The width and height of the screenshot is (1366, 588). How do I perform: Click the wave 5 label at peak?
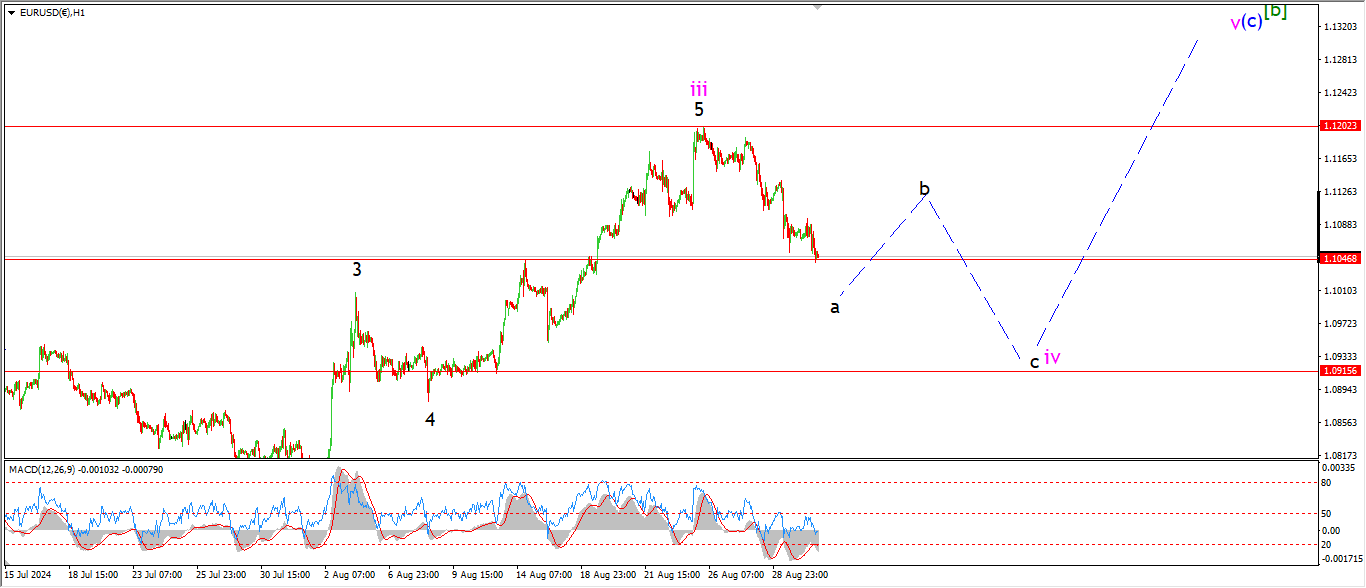(699, 110)
